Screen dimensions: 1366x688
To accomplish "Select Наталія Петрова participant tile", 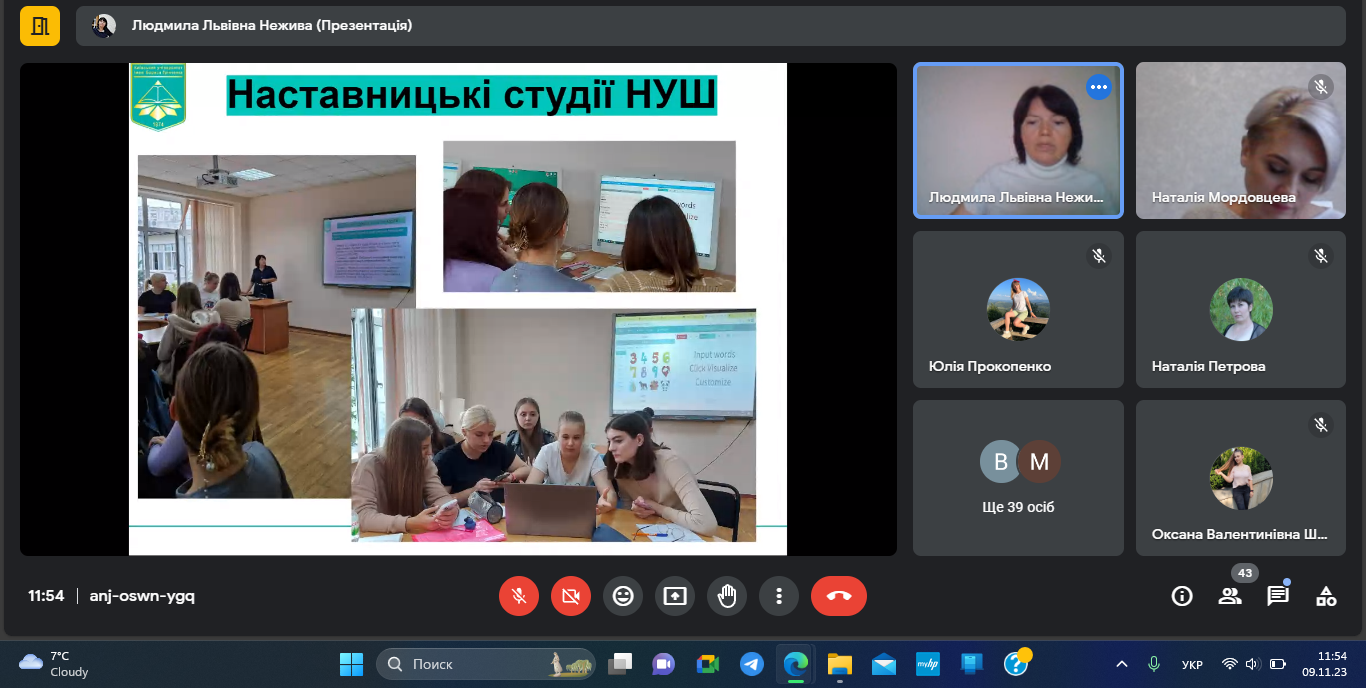I will click(x=1241, y=310).
